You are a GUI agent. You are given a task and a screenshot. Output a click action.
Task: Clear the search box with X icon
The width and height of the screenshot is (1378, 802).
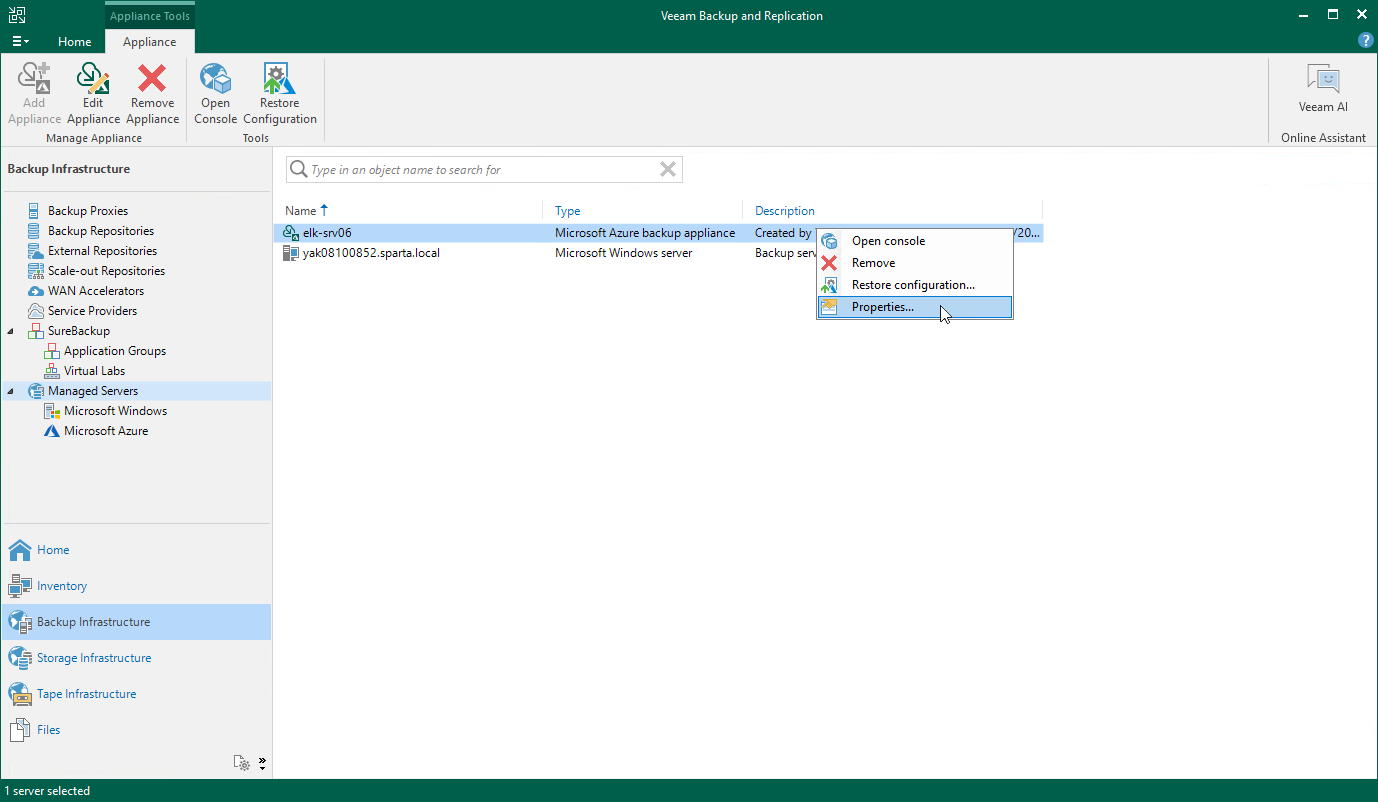click(668, 170)
